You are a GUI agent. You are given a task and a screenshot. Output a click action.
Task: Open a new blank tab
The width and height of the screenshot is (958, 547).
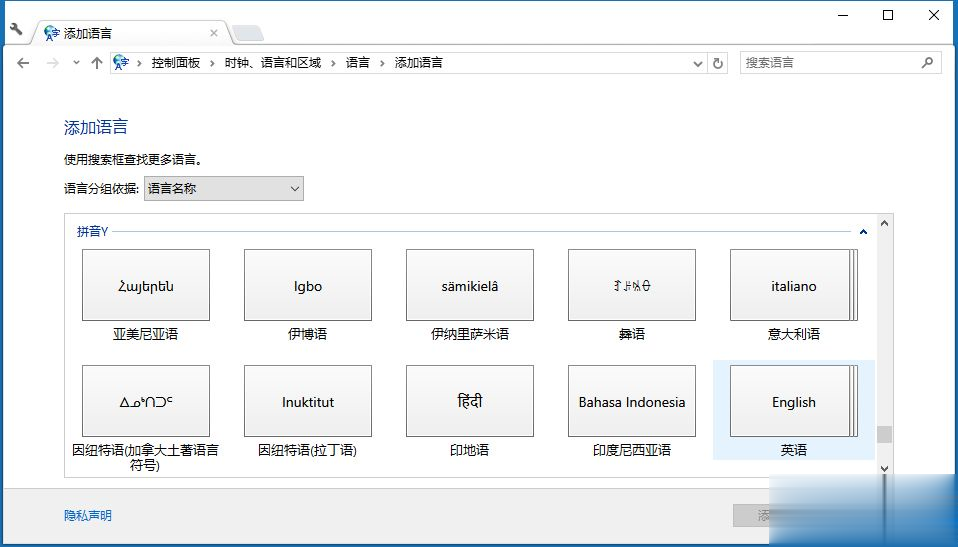click(x=247, y=33)
